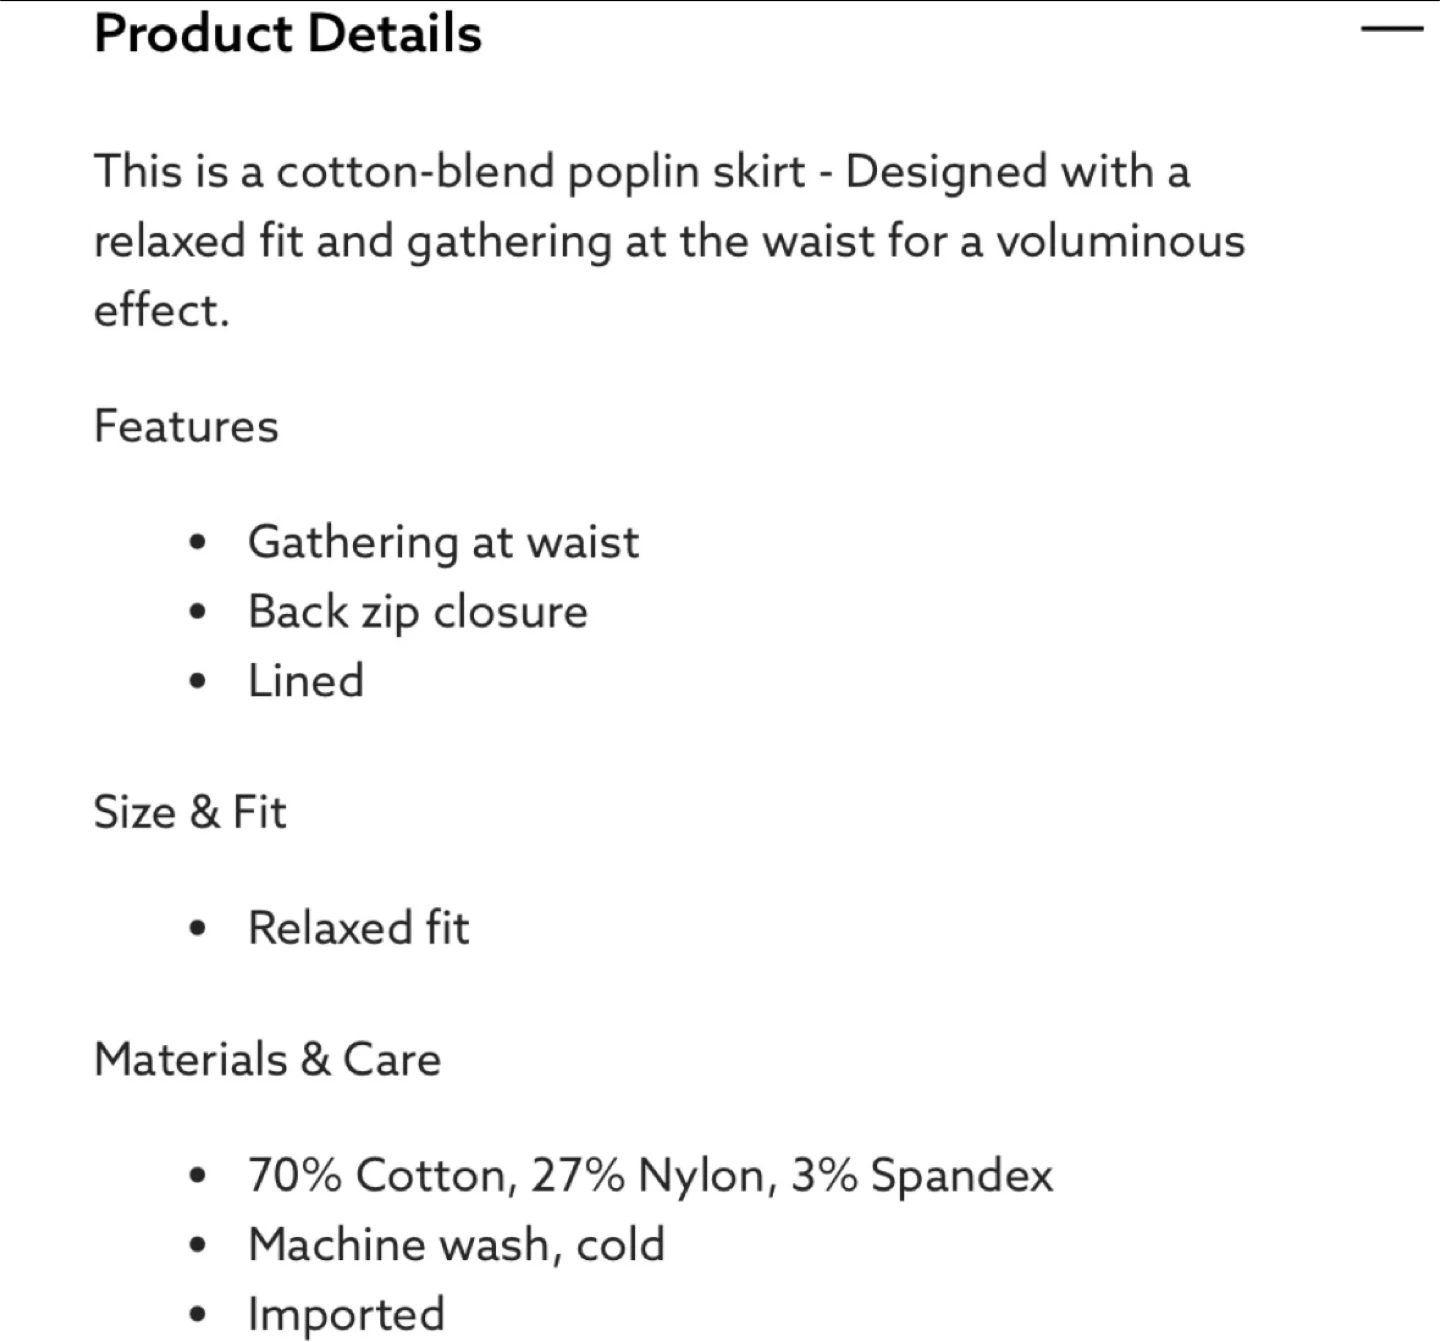Click the word 'effect.' ending the description

[161, 310]
